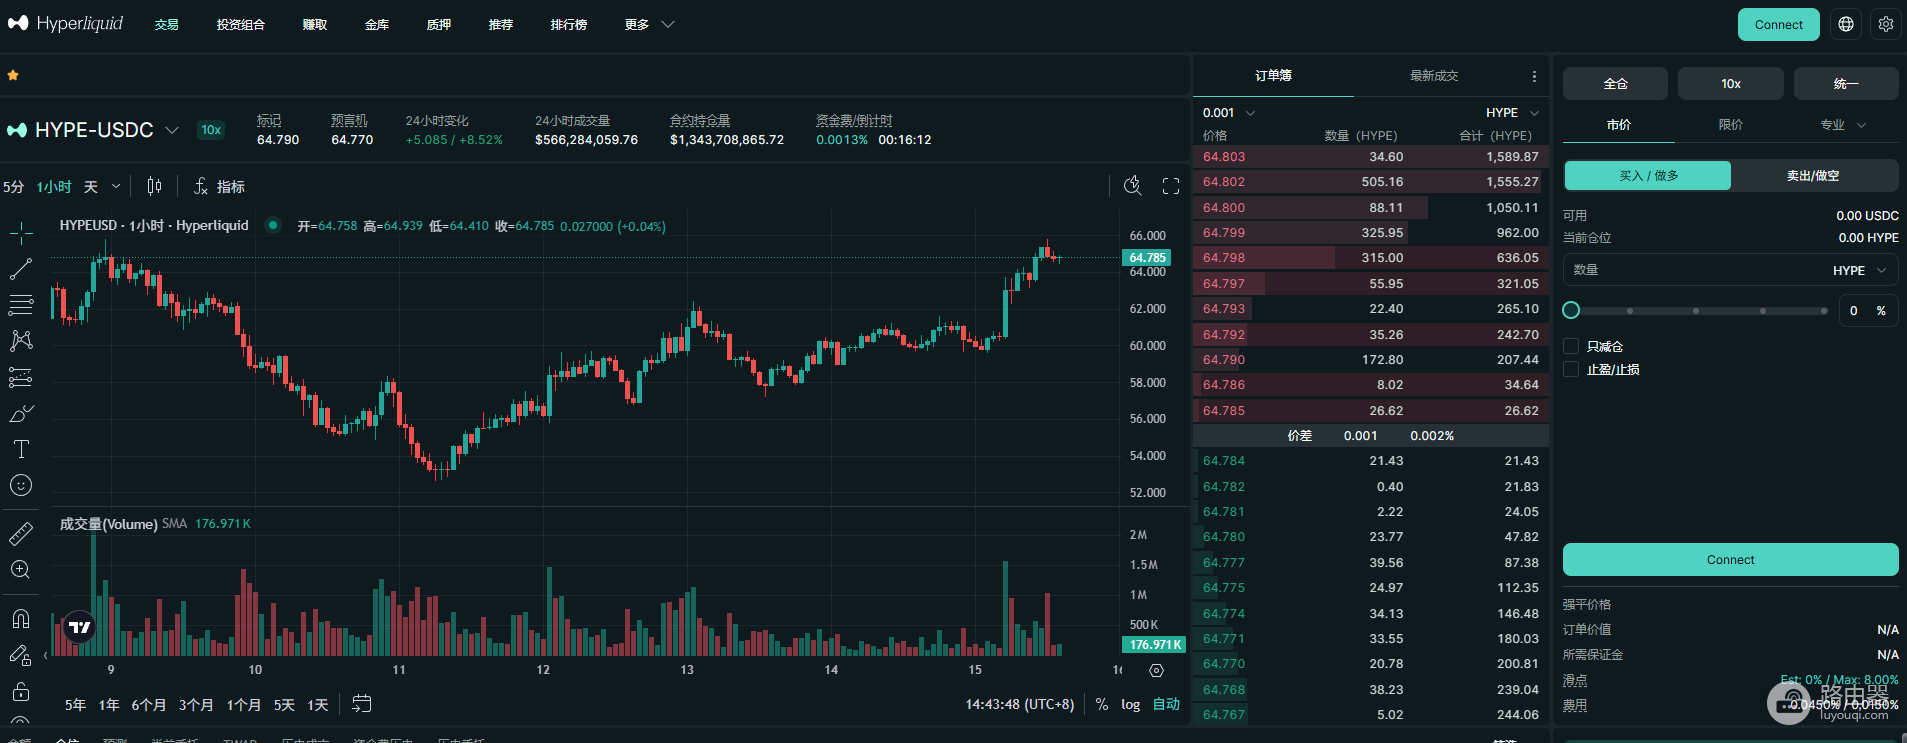Open the indicators fx menu
1907x743 pixels.
218,186
